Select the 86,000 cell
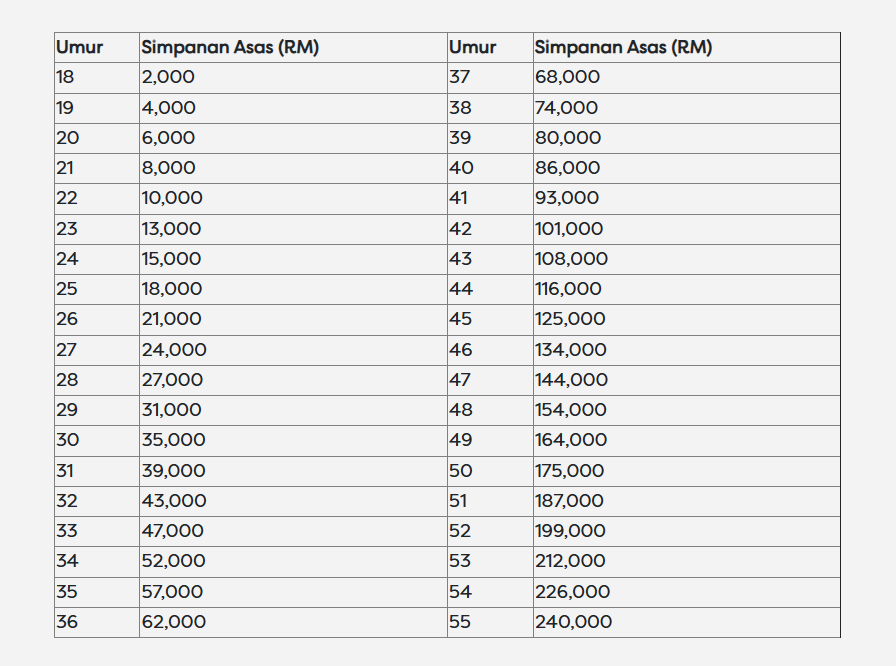 (x=687, y=168)
